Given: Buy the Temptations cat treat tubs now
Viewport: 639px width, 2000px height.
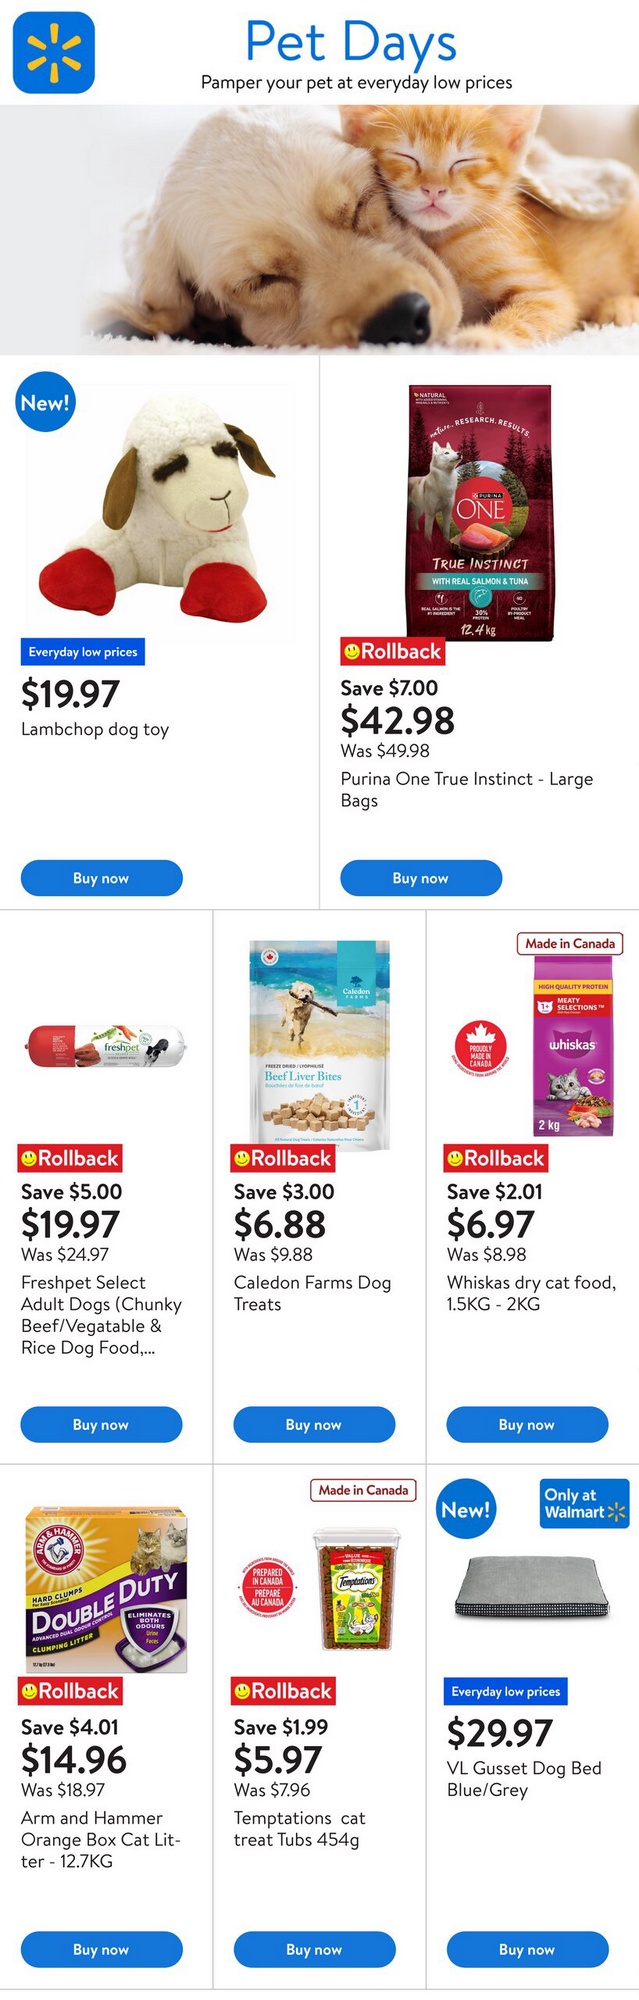Looking at the screenshot, I should 314,1949.
